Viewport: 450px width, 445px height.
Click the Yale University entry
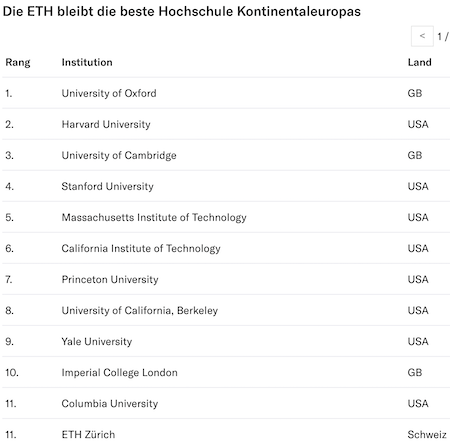[x=97, y=341]
